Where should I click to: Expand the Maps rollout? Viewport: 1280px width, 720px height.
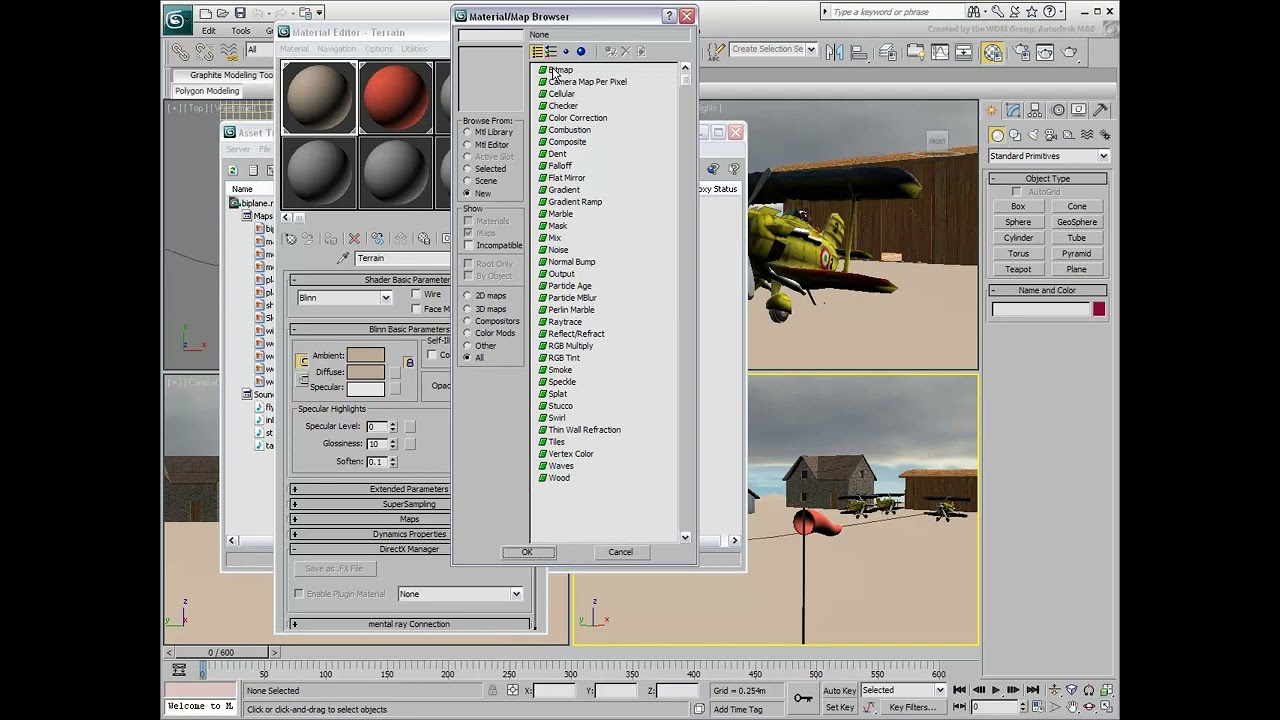(409, 519)
